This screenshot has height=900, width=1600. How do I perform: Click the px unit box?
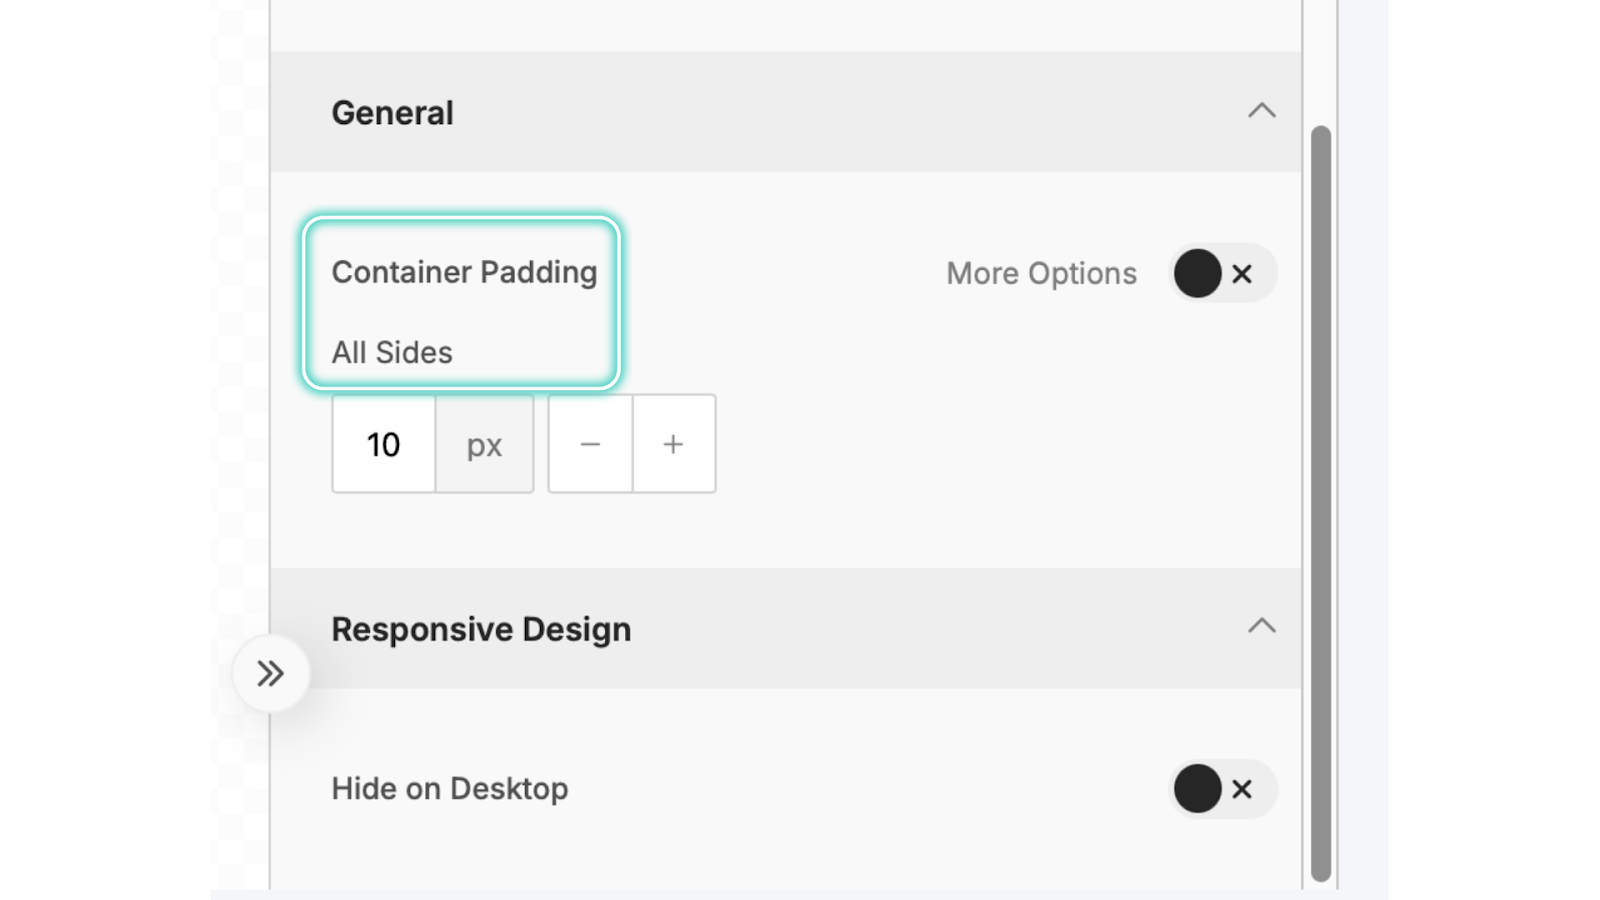[484, 444]
